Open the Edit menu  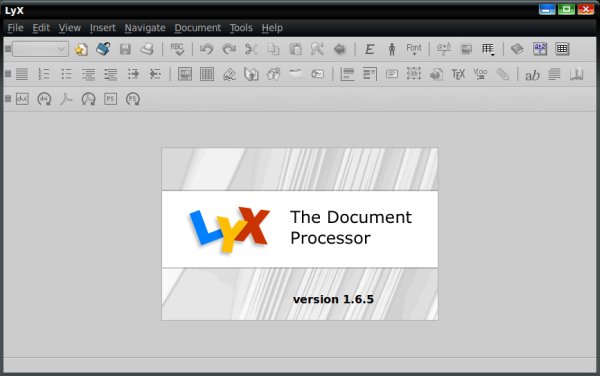coord(41,28)
